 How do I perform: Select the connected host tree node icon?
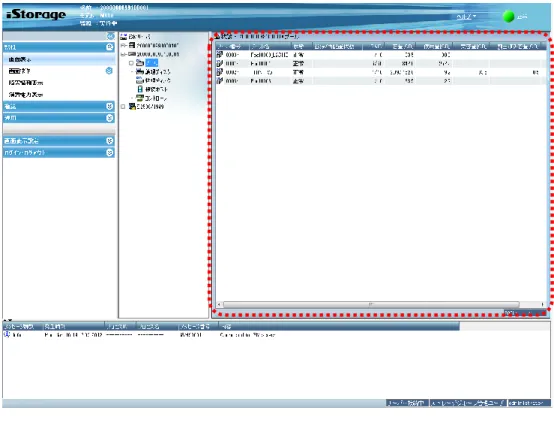point(140,89)
